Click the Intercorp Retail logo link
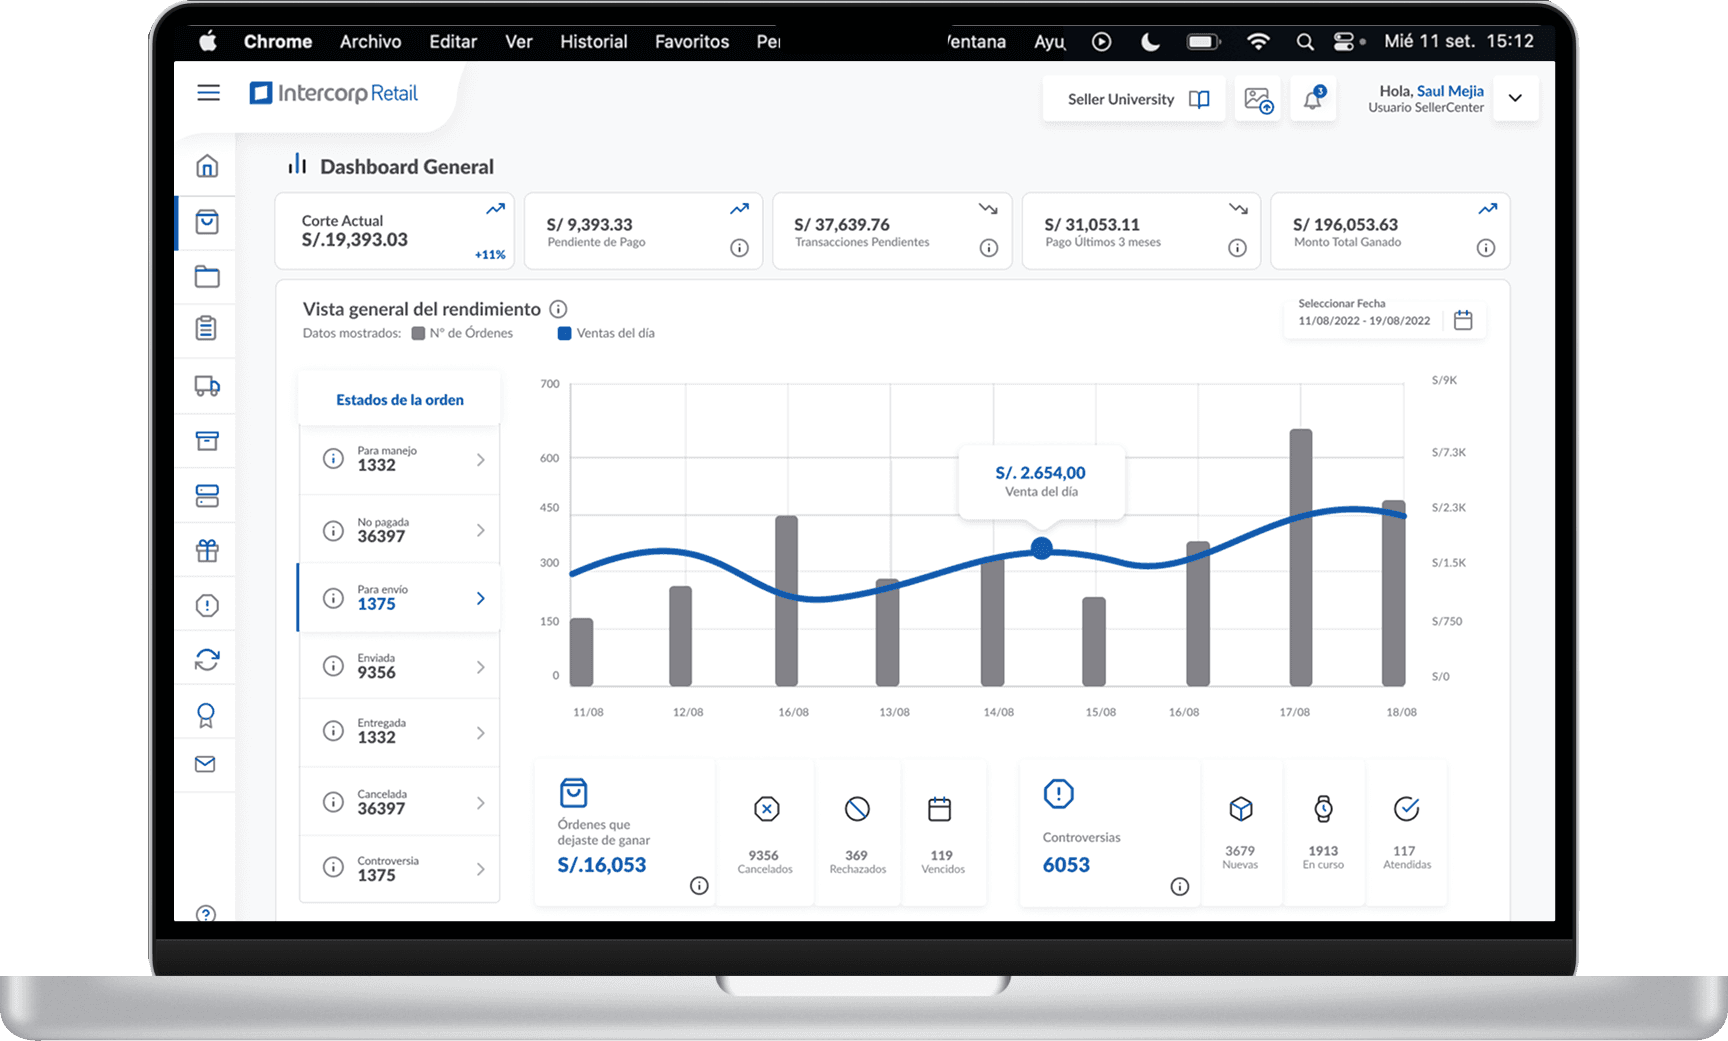 (x=334, y=93)
